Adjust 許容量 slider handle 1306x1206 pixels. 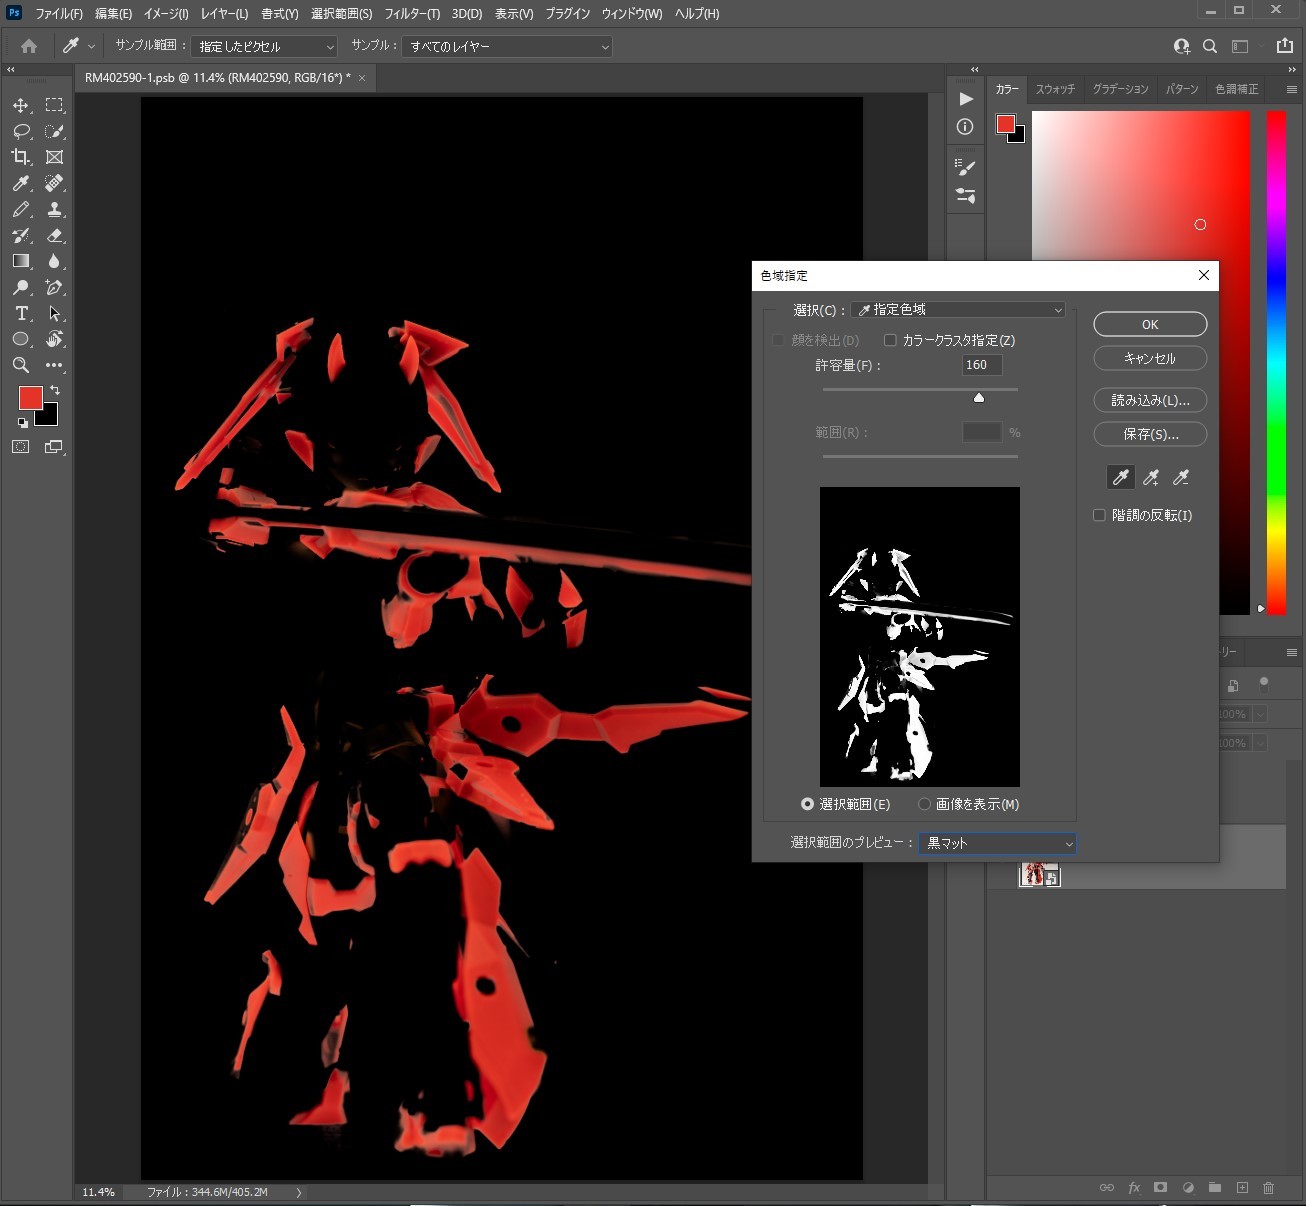coord(979,398)
